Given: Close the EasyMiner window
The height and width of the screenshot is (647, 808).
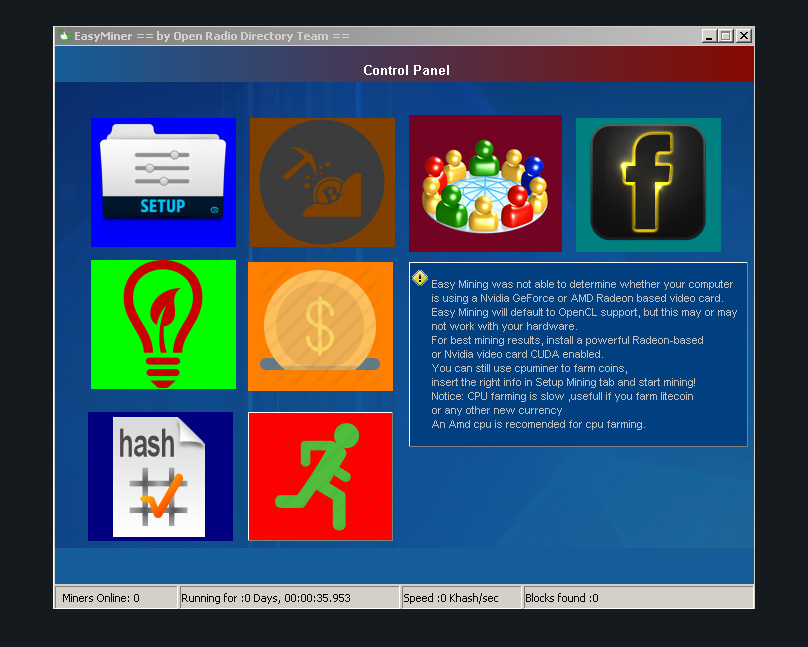Looking at the screenshot, I should pos(744,36).
